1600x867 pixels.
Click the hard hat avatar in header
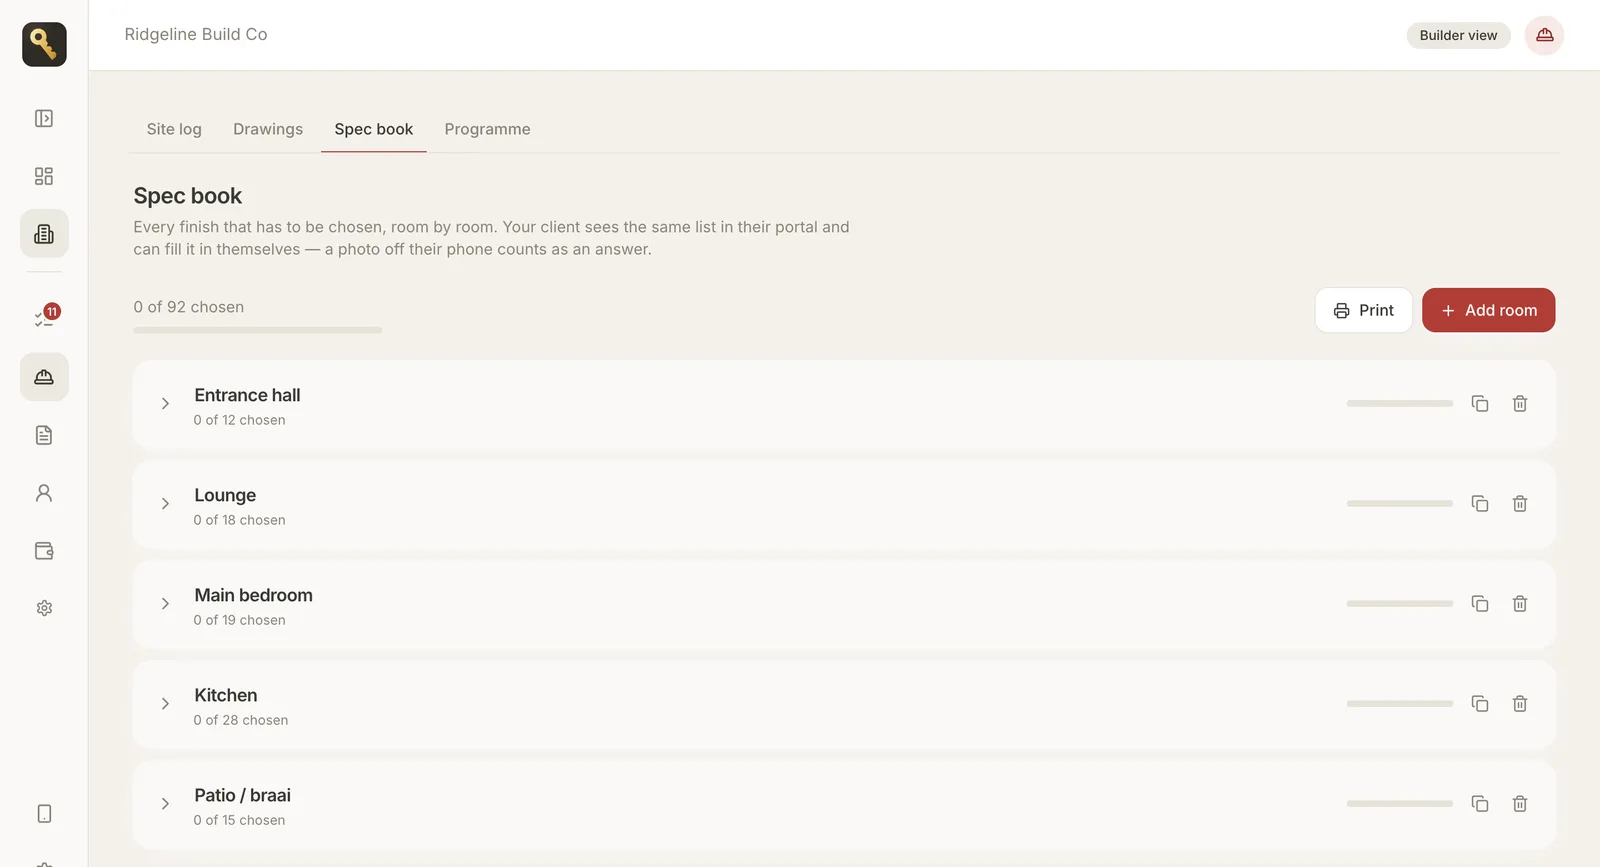[1544, 35]
